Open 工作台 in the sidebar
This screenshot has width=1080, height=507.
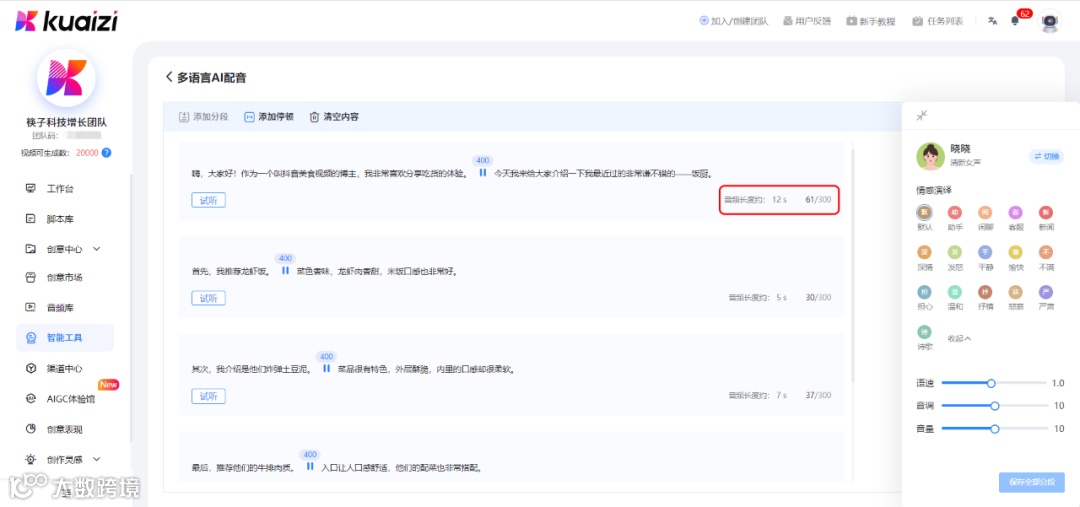click(59, 189)
